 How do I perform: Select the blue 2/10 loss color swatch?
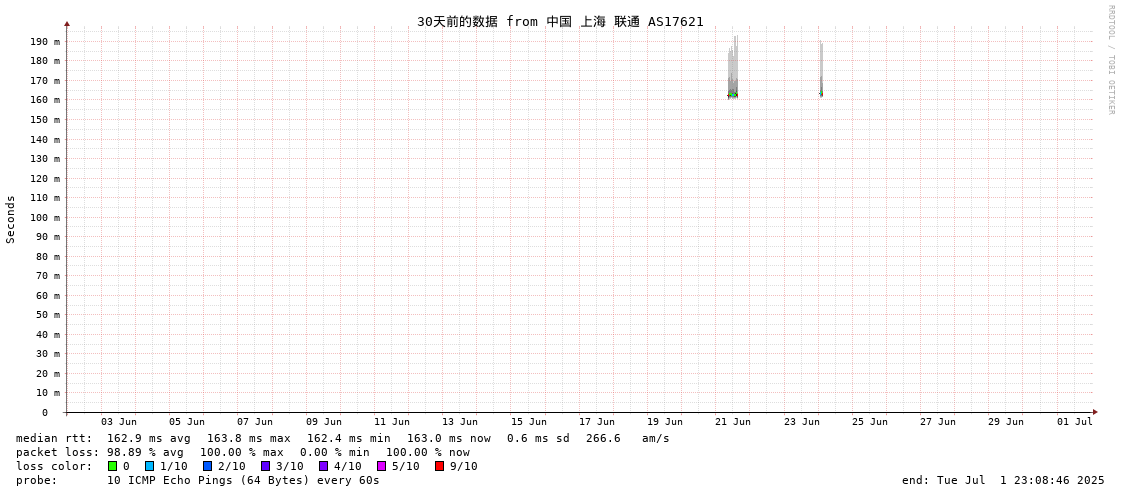tap(207, 466)
